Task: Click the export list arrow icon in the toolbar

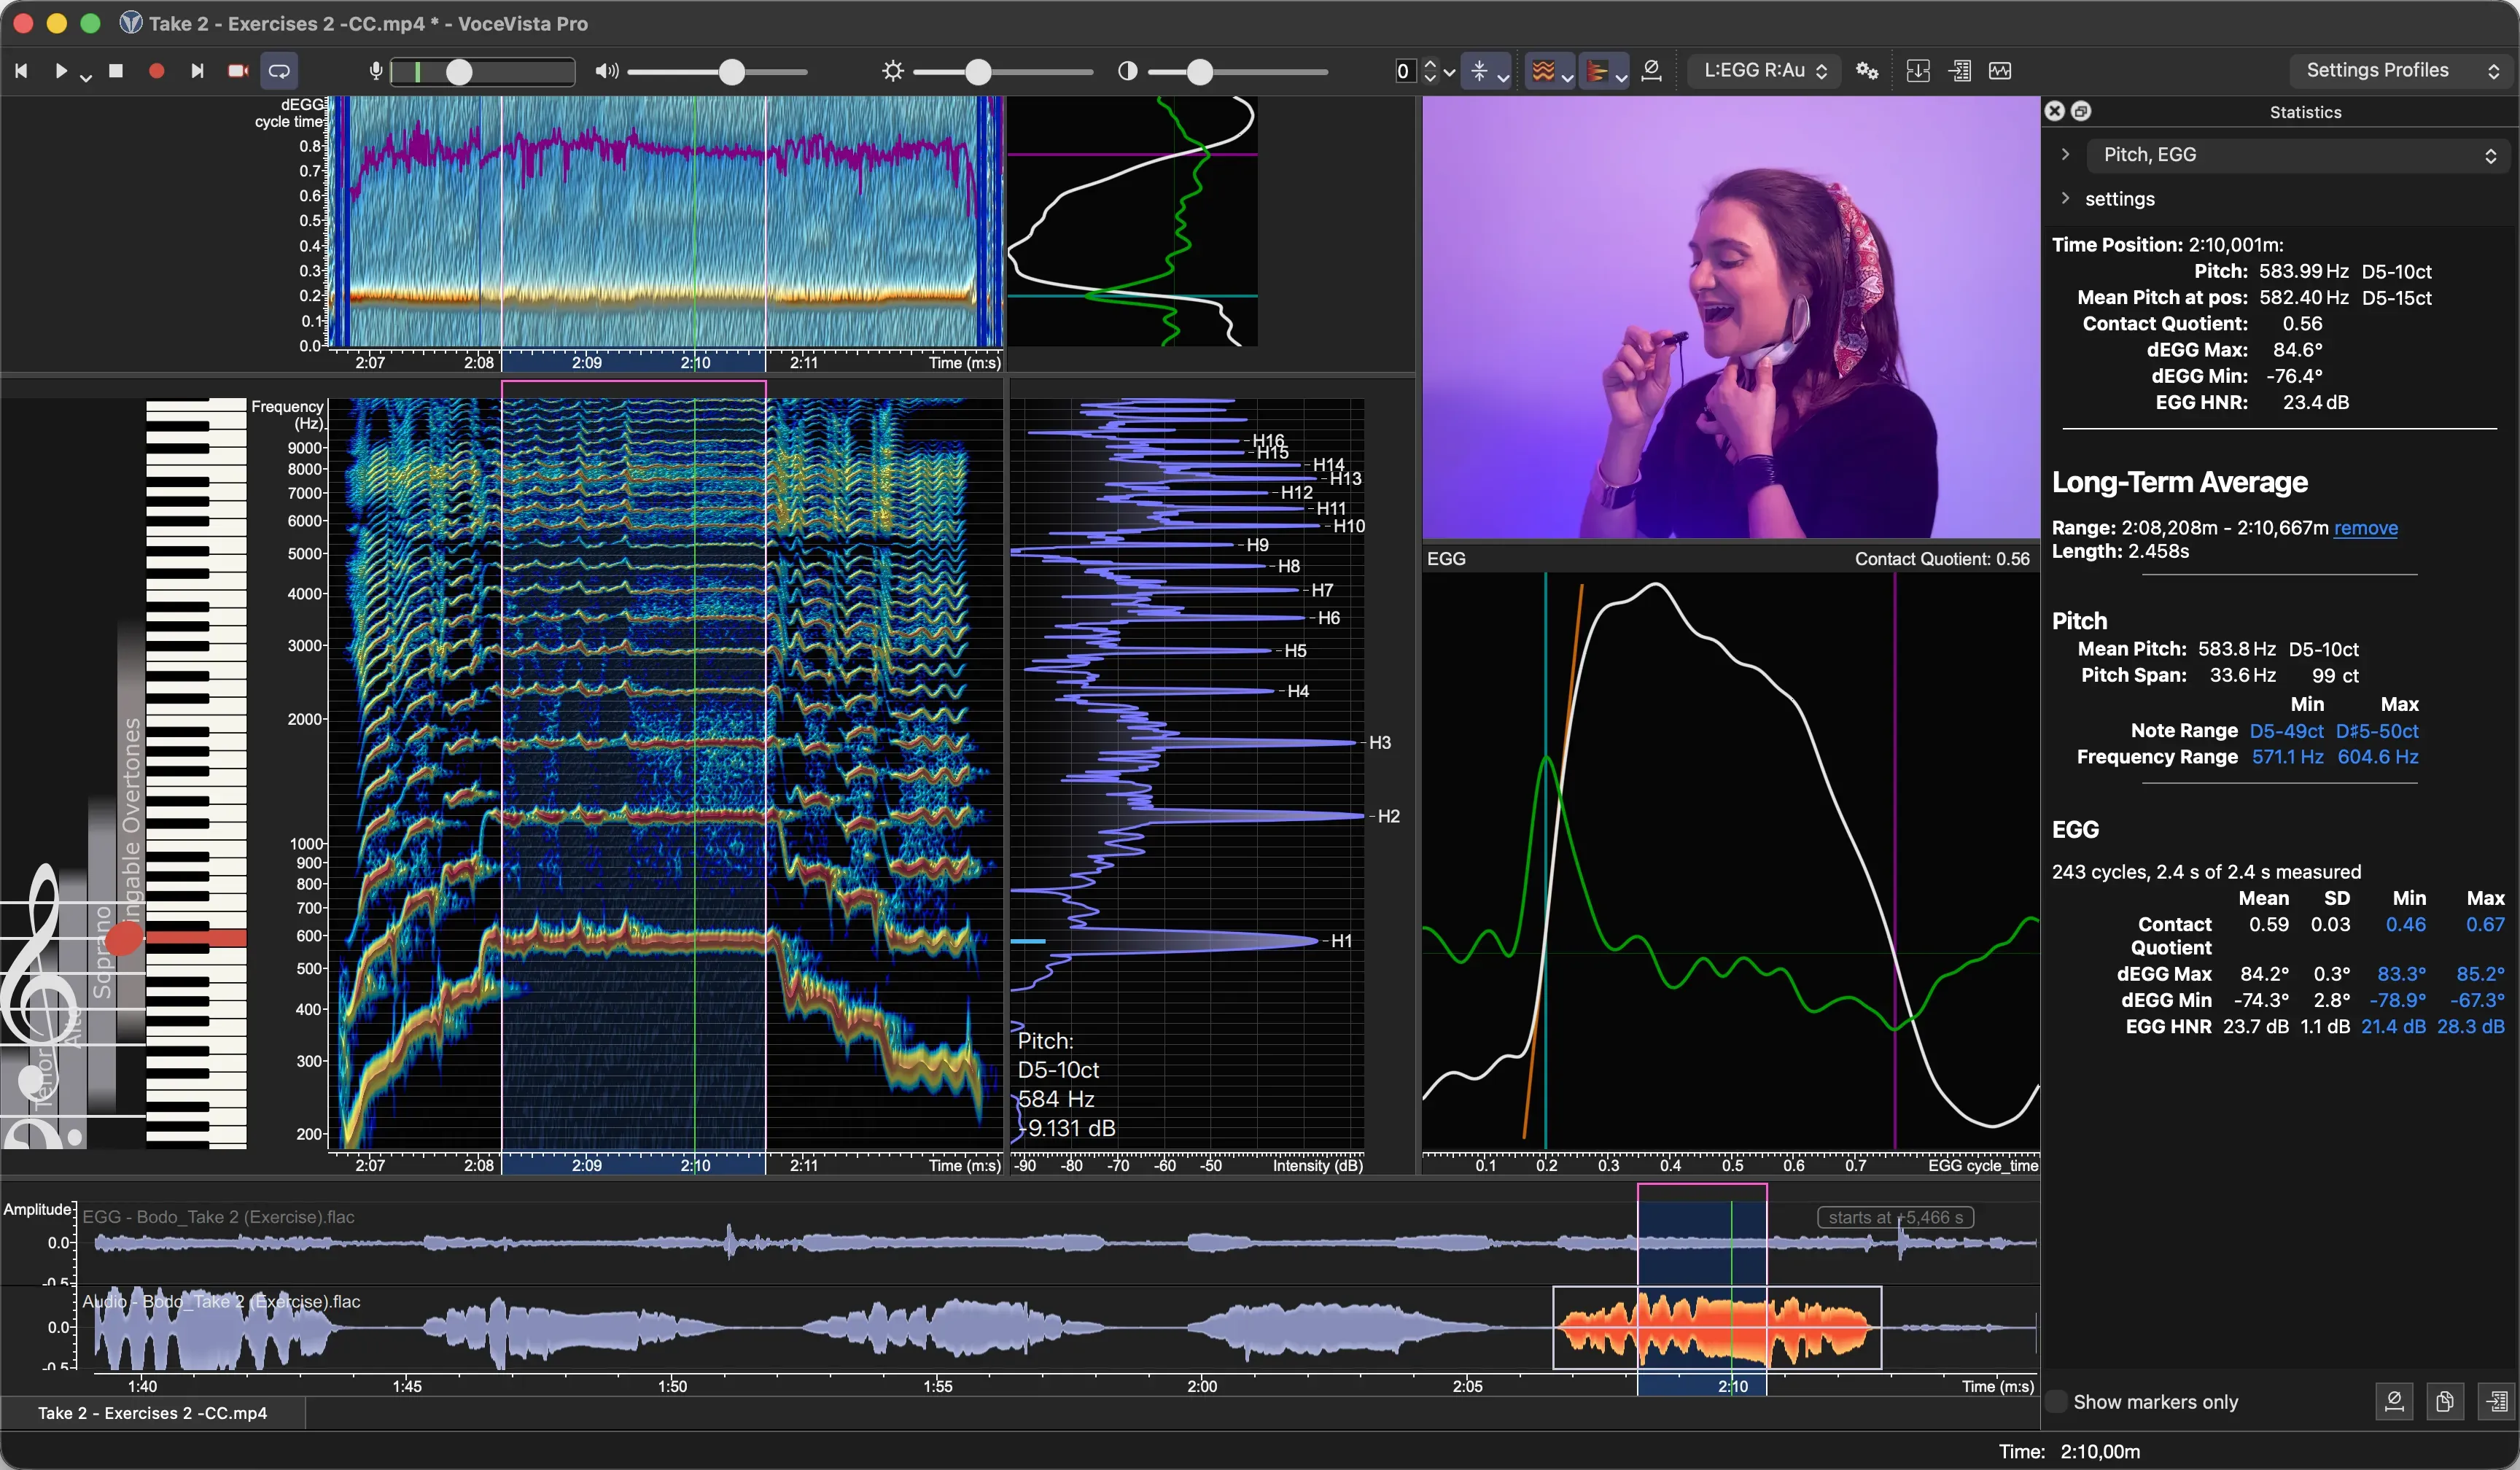Action: [x=1960, y=71]
